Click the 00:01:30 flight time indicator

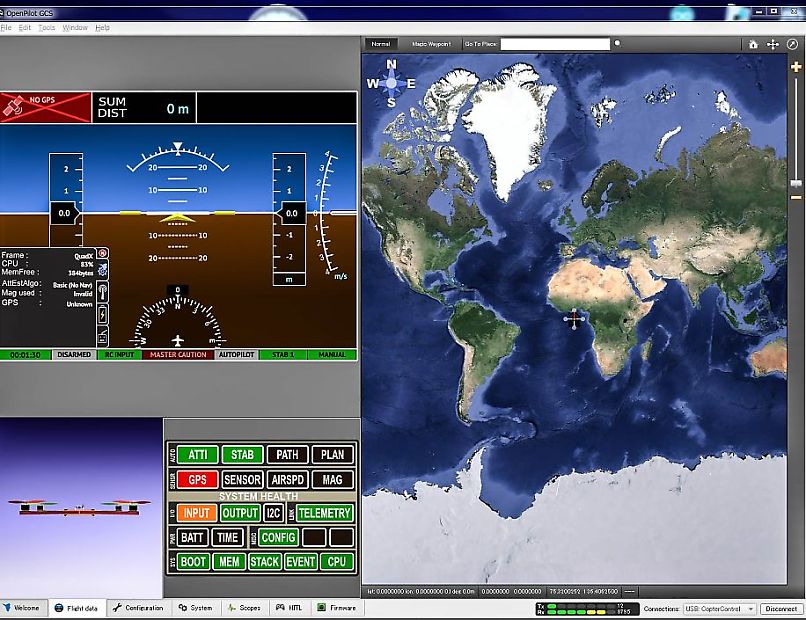[x=25, y=355]
